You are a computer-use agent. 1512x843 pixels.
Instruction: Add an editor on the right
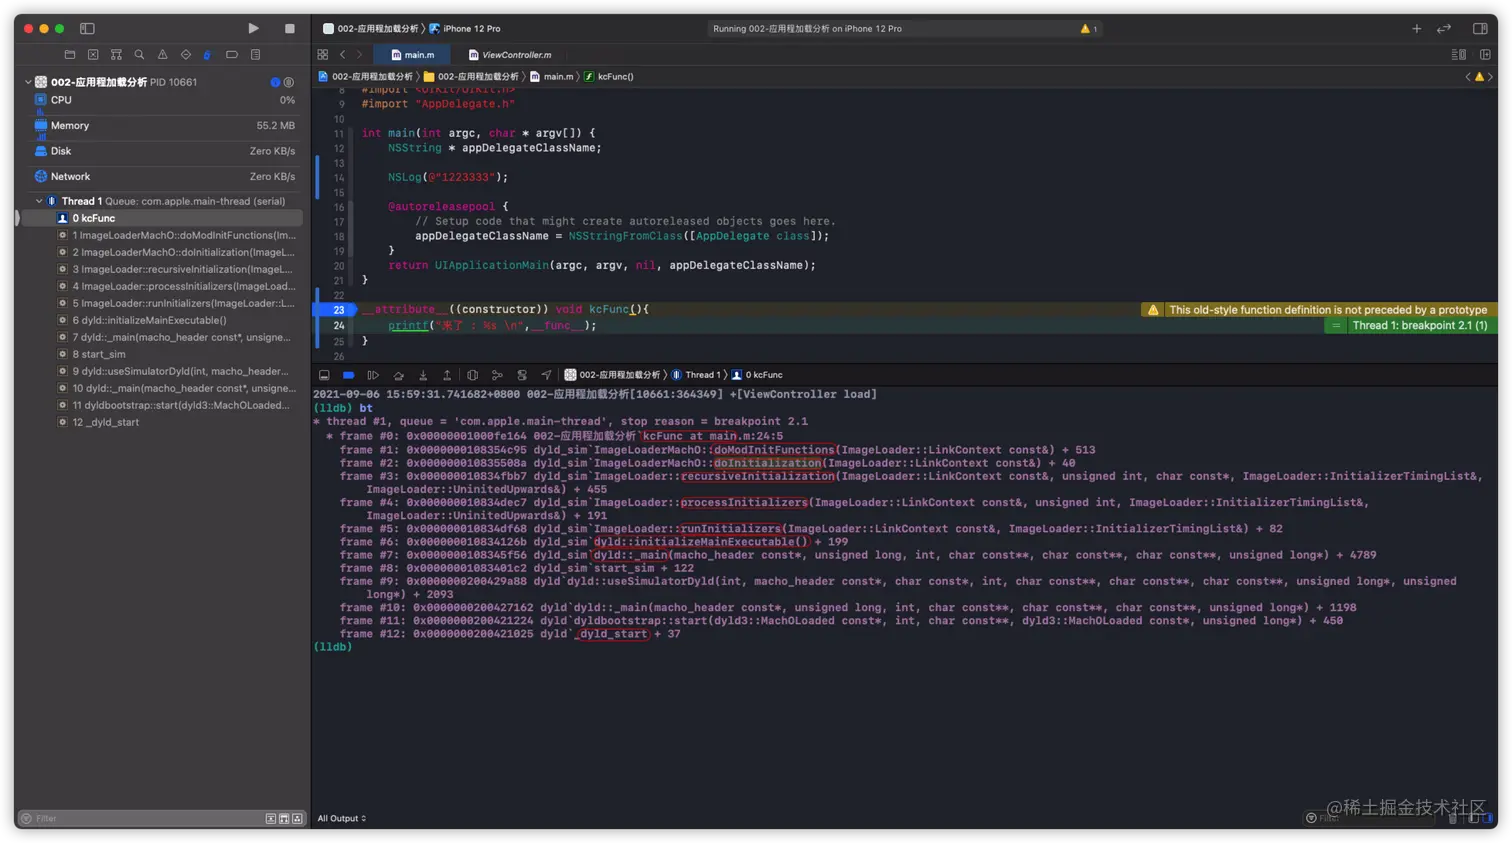coord(1485,55)
